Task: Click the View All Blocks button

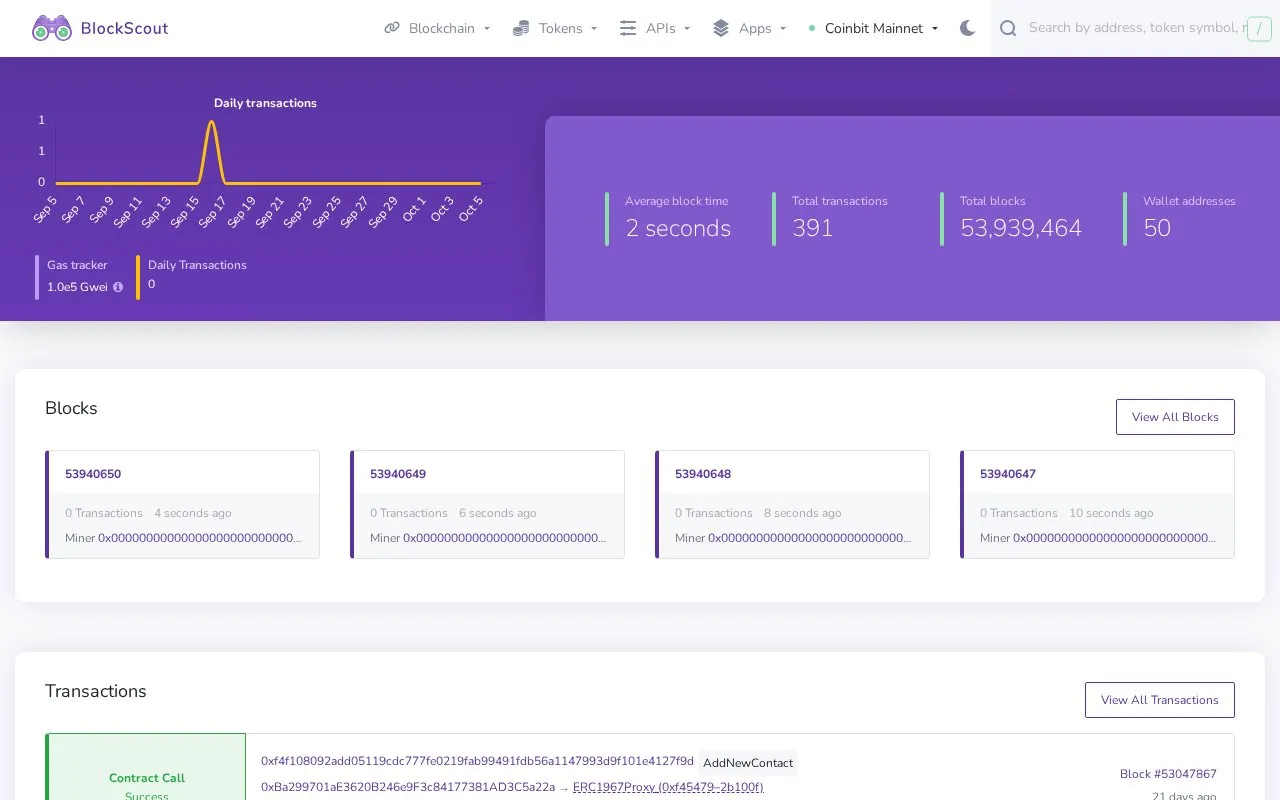Action: coord(1175,417)
